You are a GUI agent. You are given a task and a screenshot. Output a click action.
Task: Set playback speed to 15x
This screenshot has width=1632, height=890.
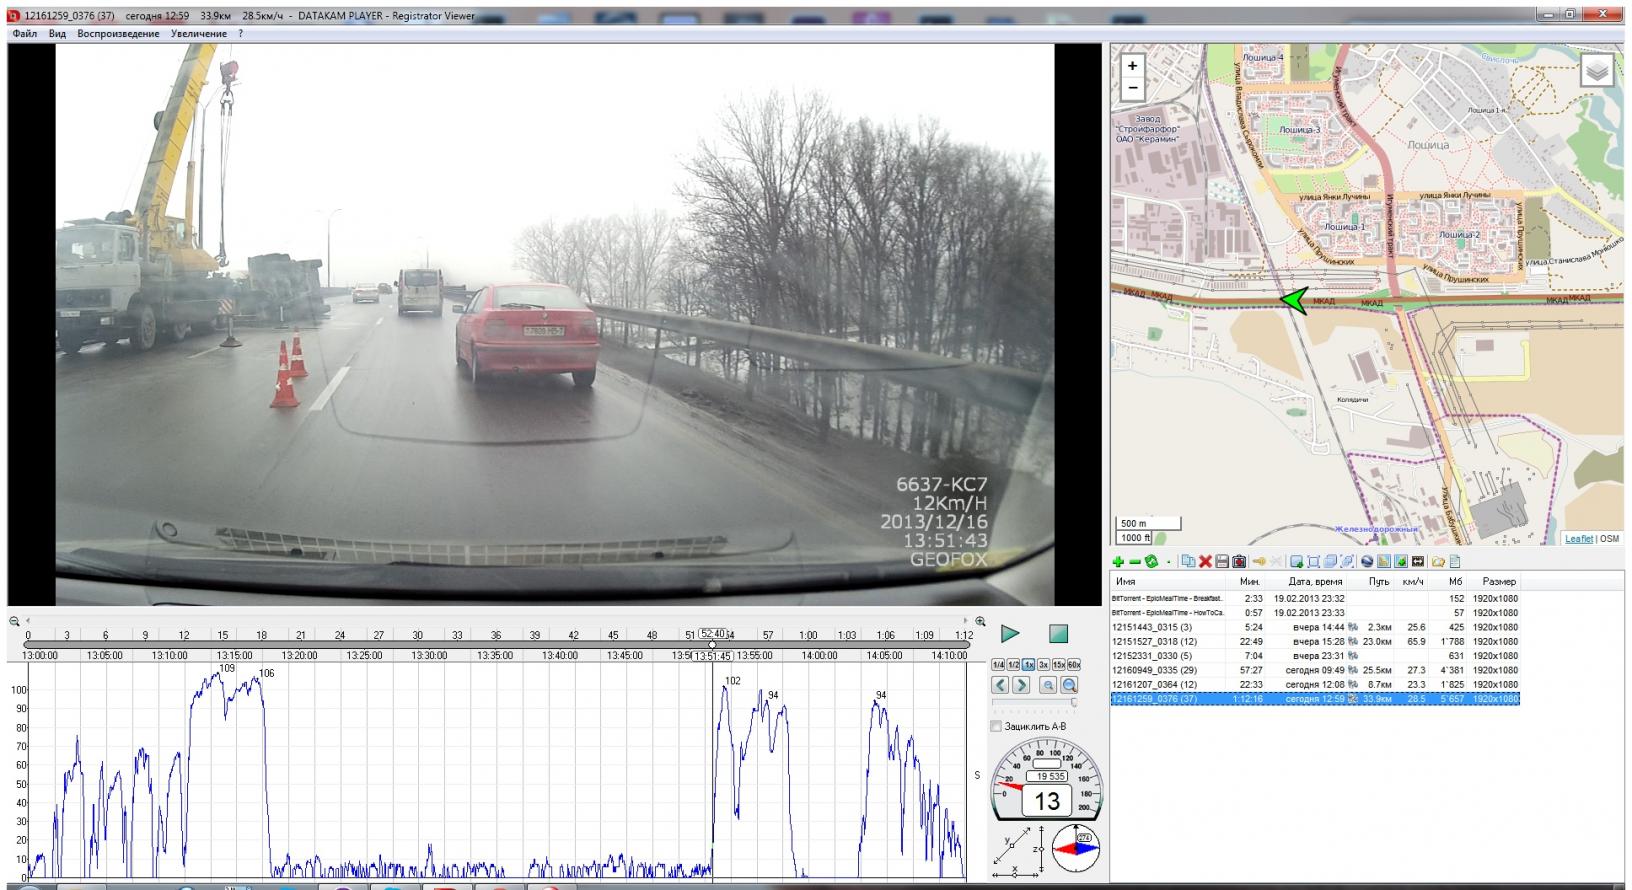click(x=1058, y=665)
